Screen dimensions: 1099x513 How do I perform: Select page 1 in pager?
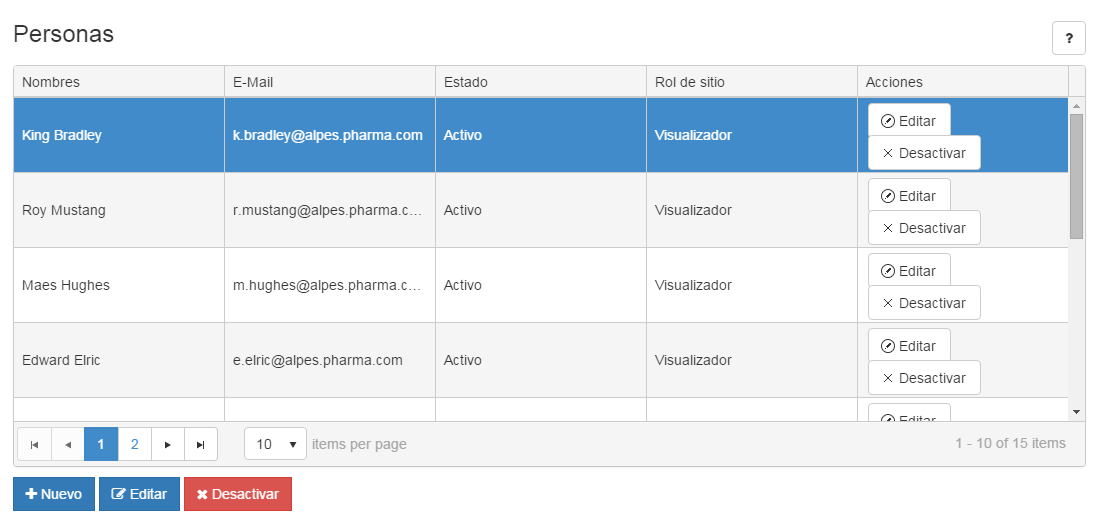click(101, 444)
